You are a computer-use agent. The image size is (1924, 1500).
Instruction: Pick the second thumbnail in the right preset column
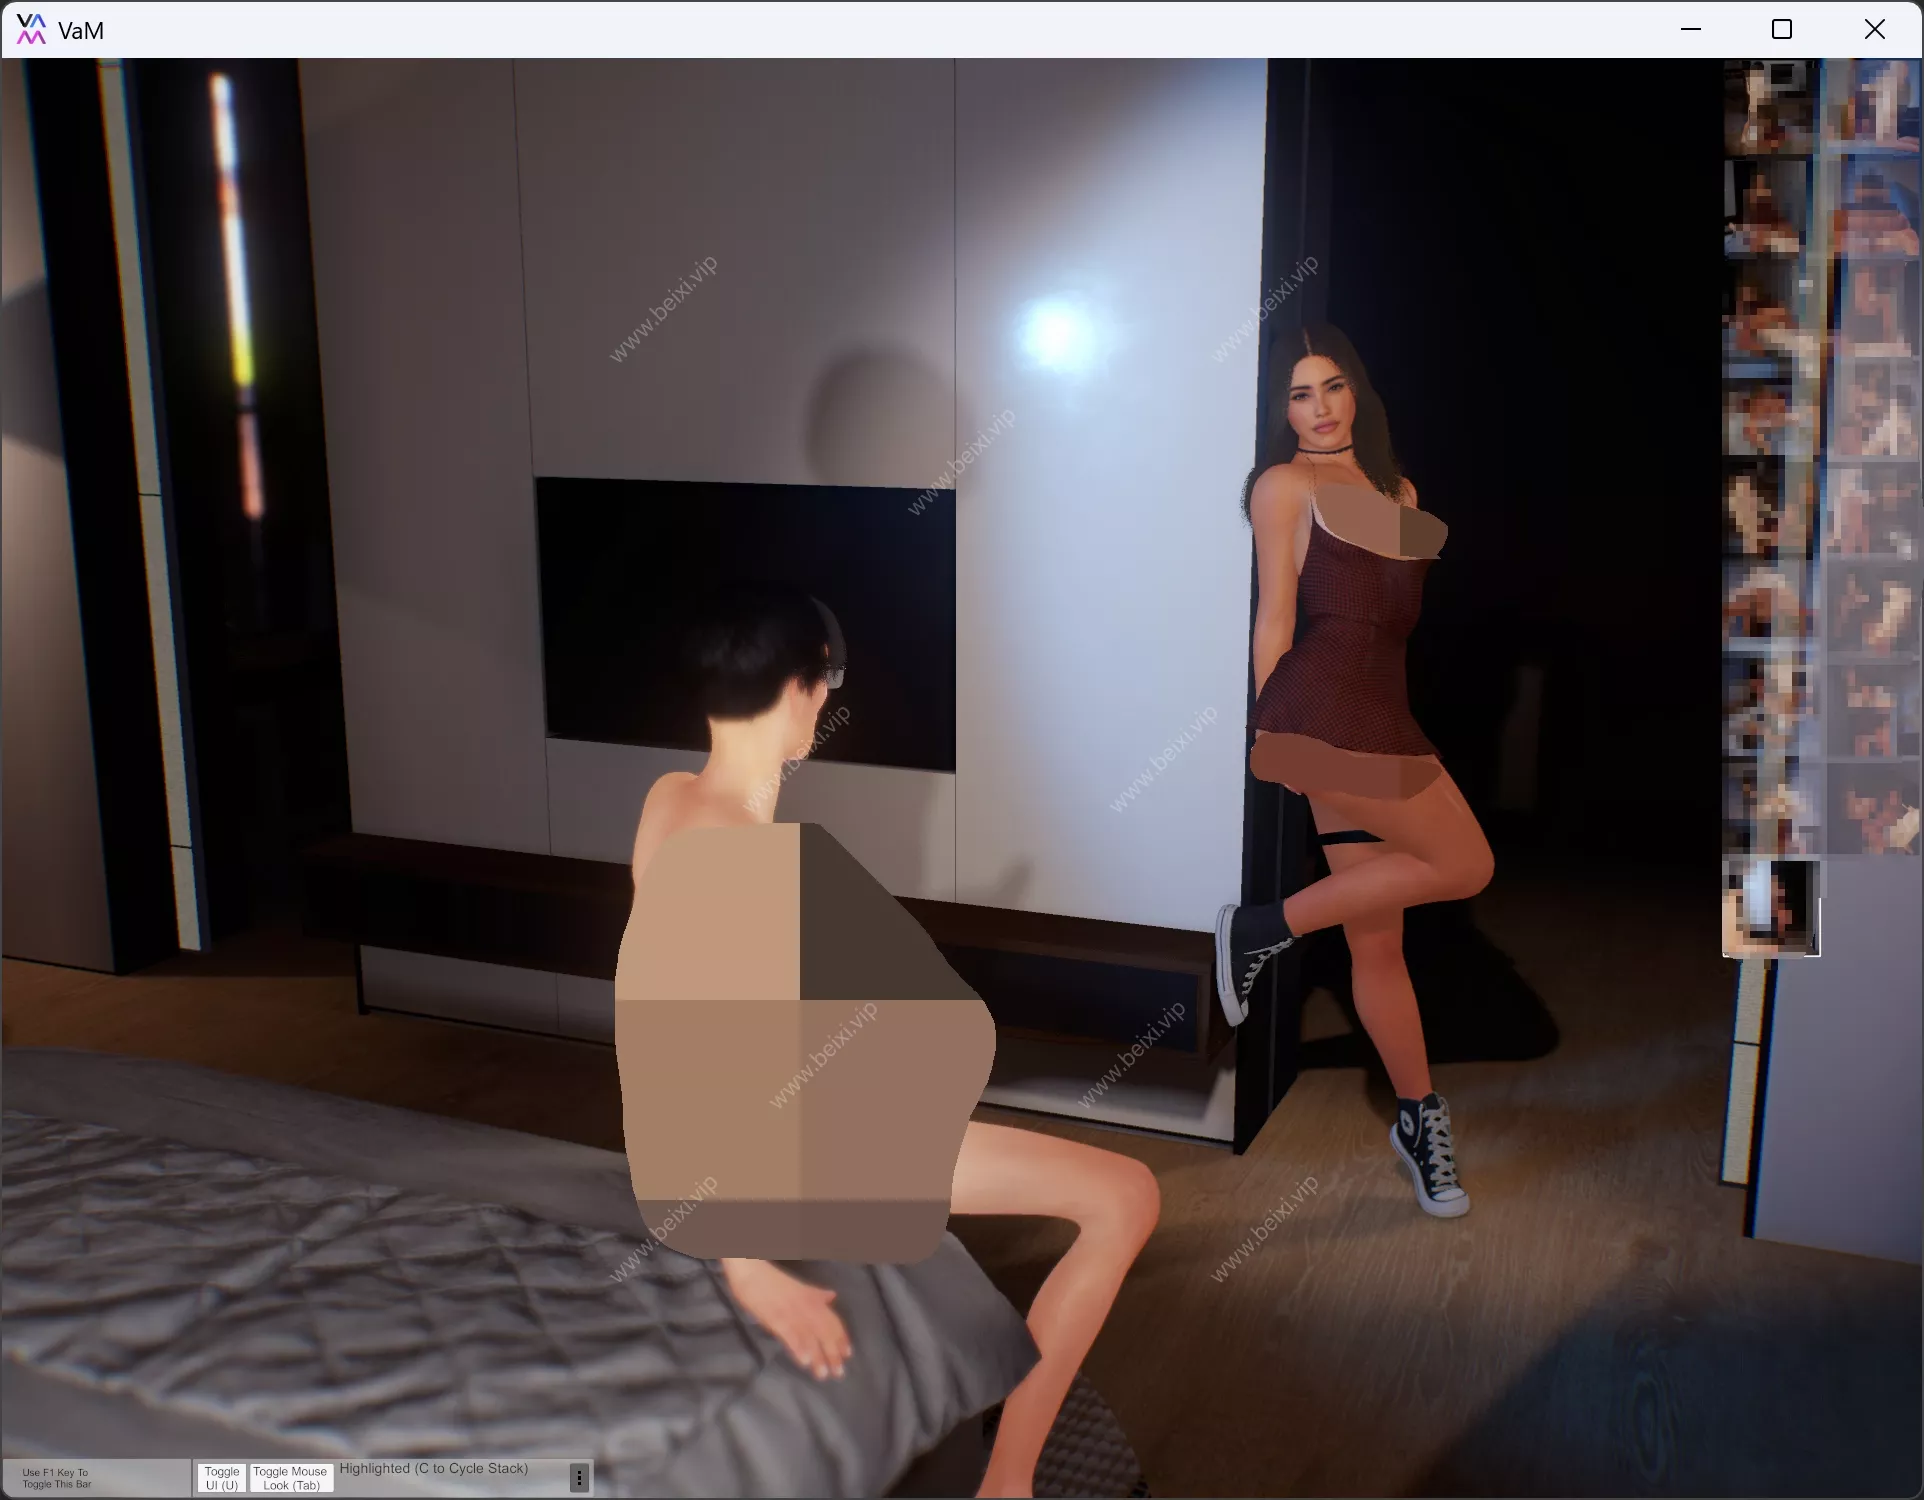[1873, 205]
